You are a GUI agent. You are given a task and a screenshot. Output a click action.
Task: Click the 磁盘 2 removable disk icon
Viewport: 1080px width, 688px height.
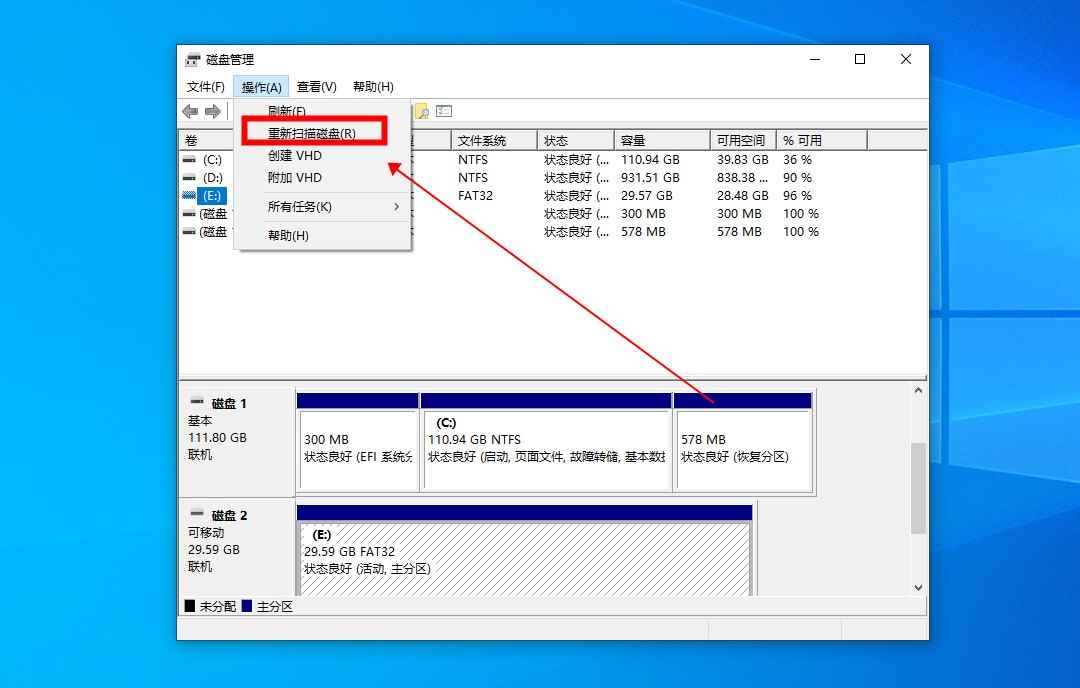click(199, 513)
